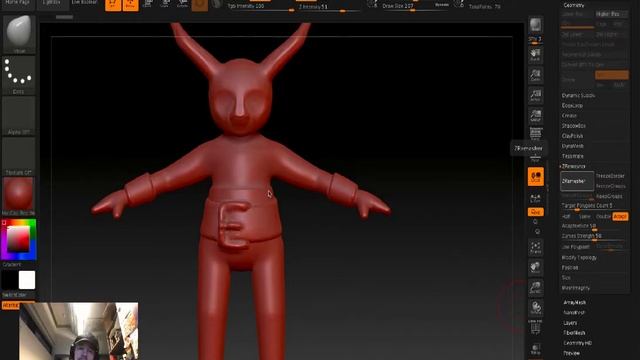Toggle the orange Local rotation button

click(536, 177)
